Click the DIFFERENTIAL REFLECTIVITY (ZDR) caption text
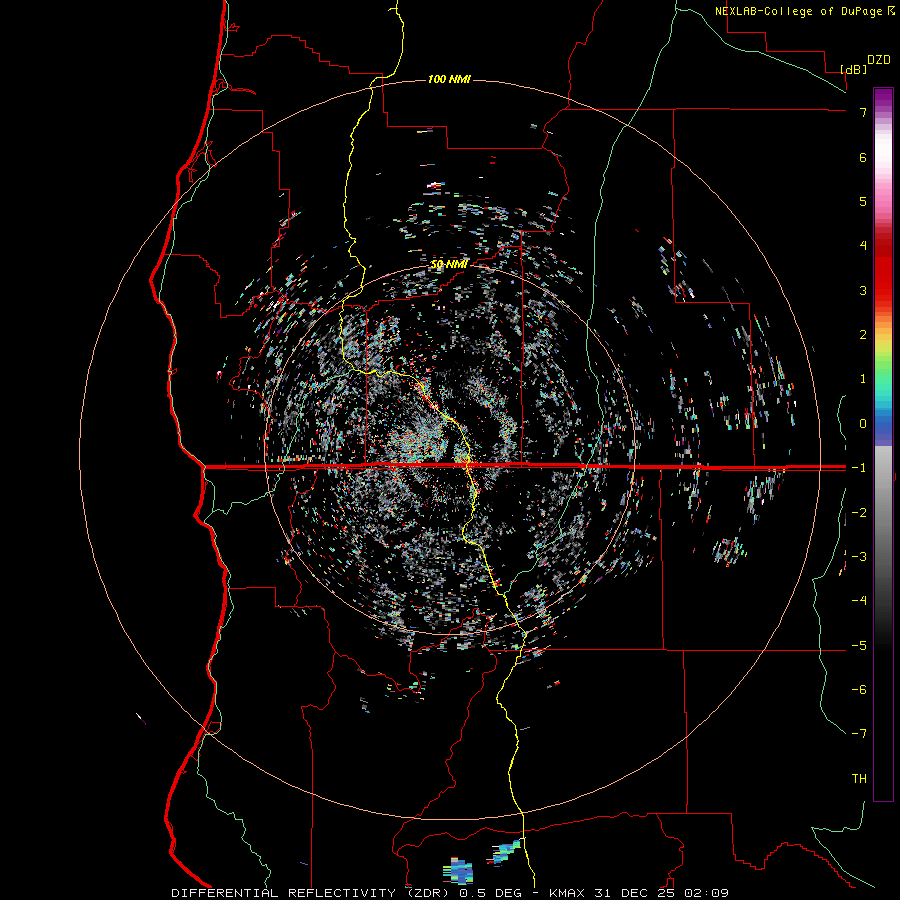This screenshot has width=900, height=900. tap(312, 893)
